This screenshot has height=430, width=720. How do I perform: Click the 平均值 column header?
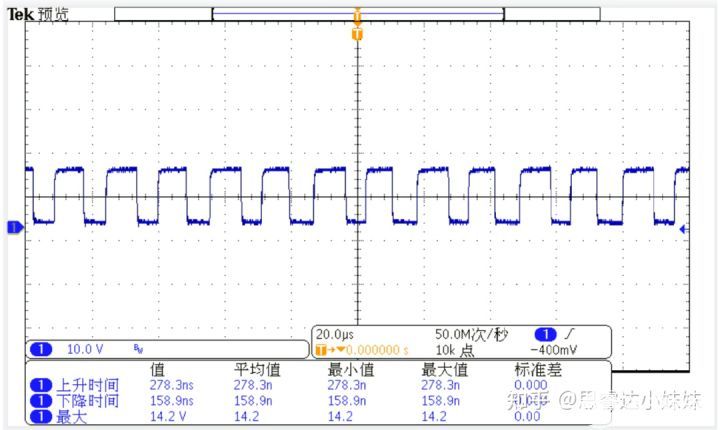point(257,369)
